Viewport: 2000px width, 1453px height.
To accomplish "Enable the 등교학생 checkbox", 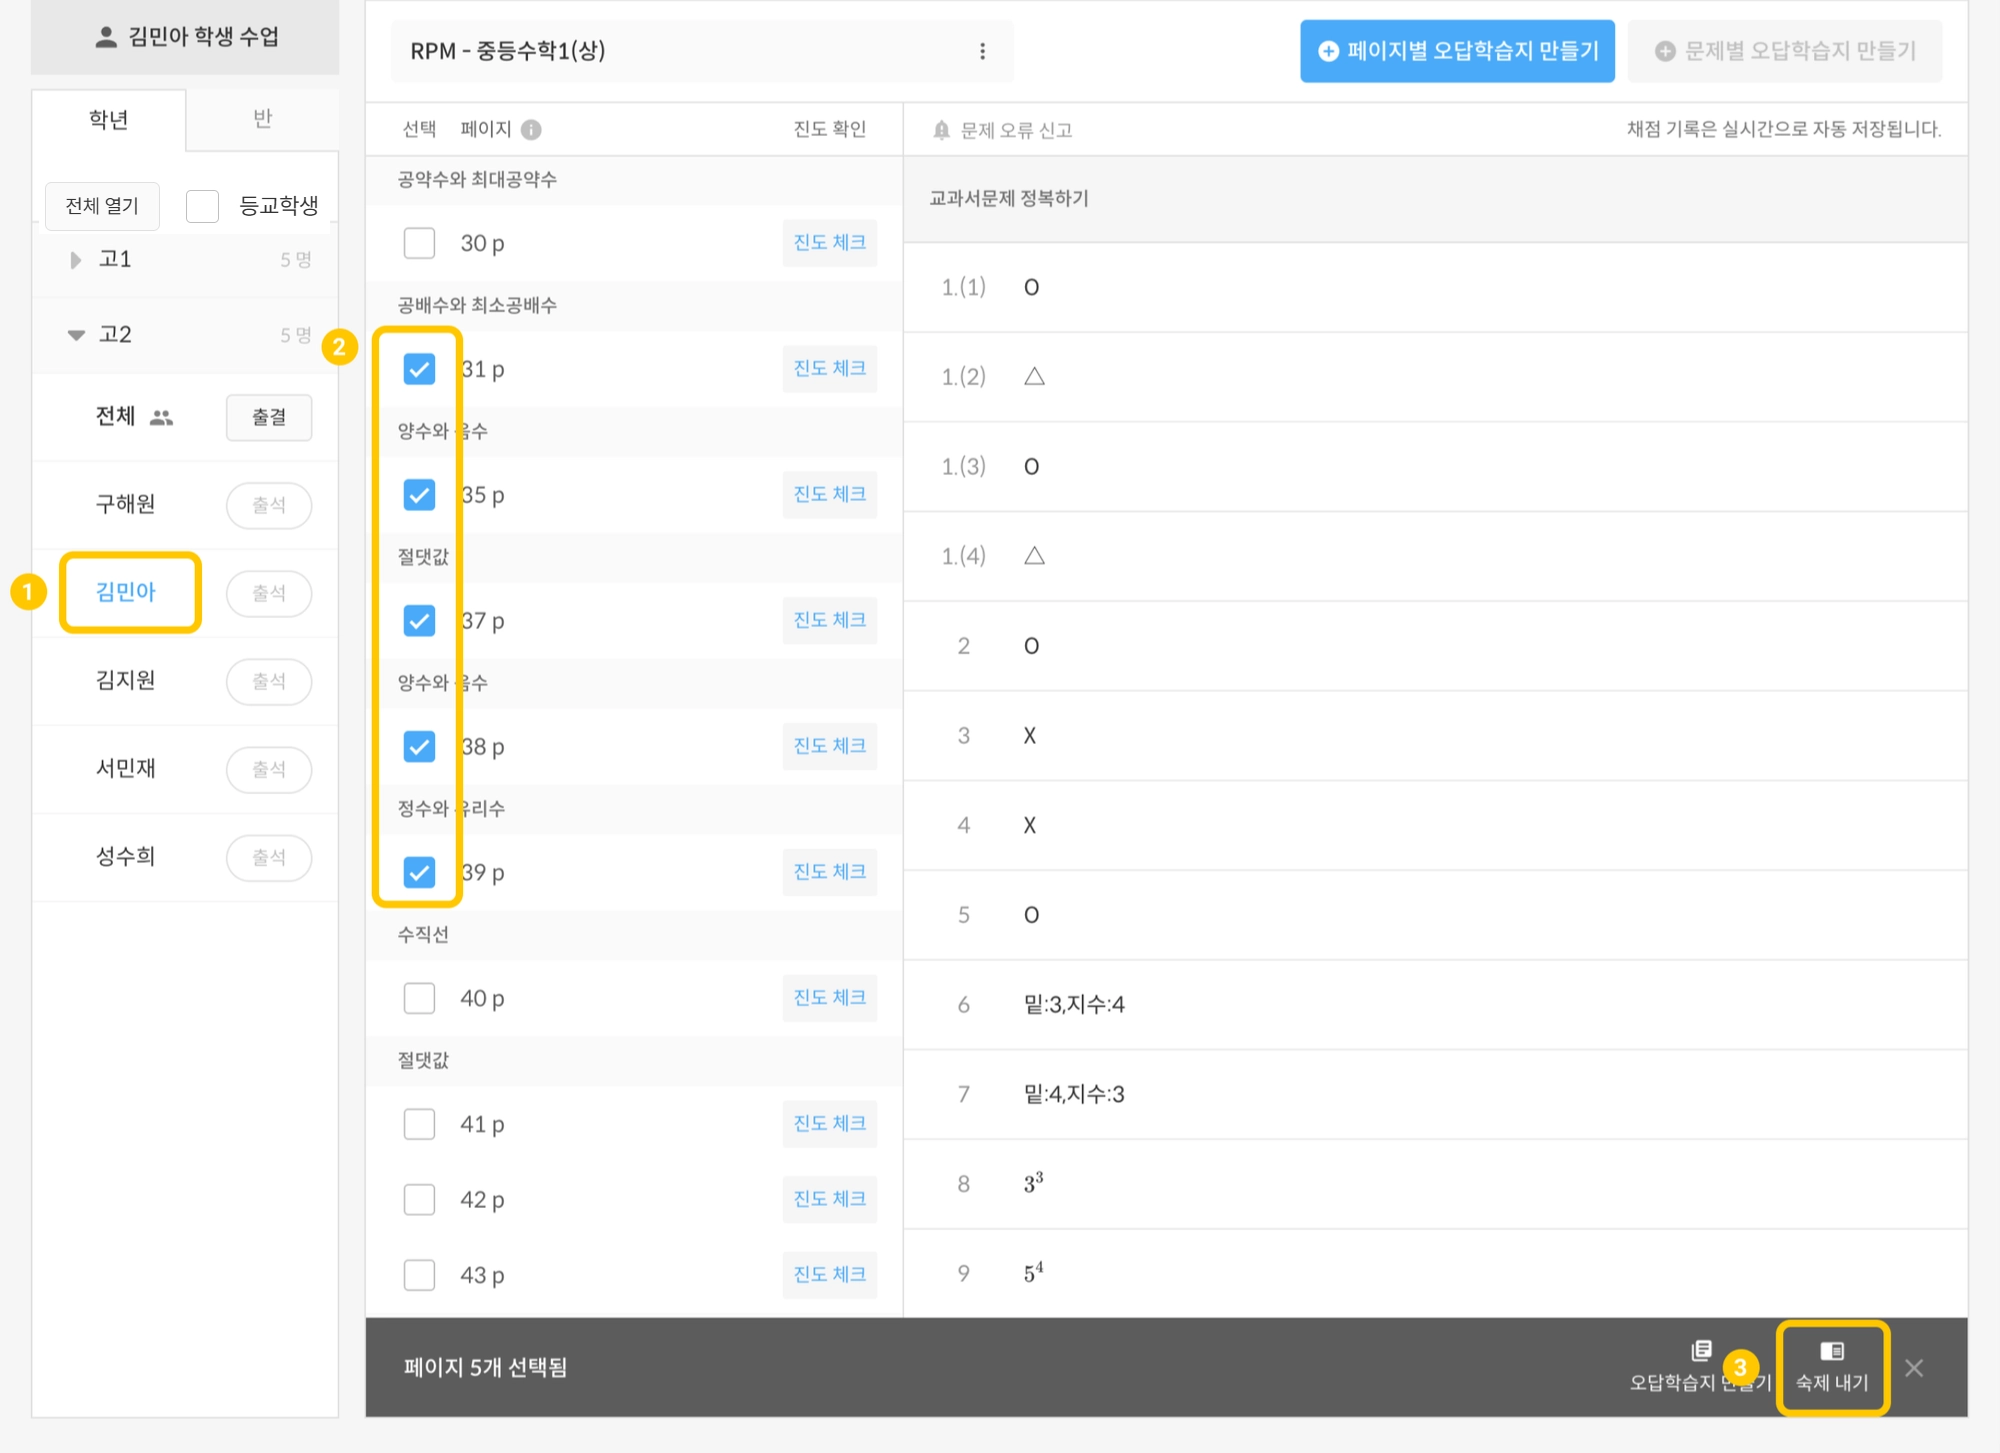I will (x=203, y=206).
